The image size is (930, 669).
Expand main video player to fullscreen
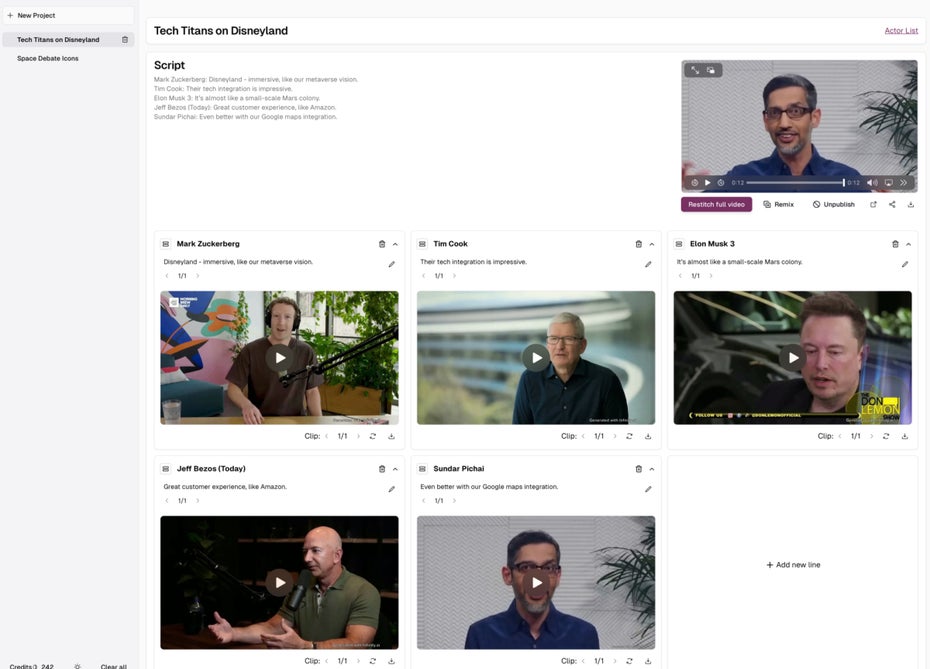click(x=695, y=70)
